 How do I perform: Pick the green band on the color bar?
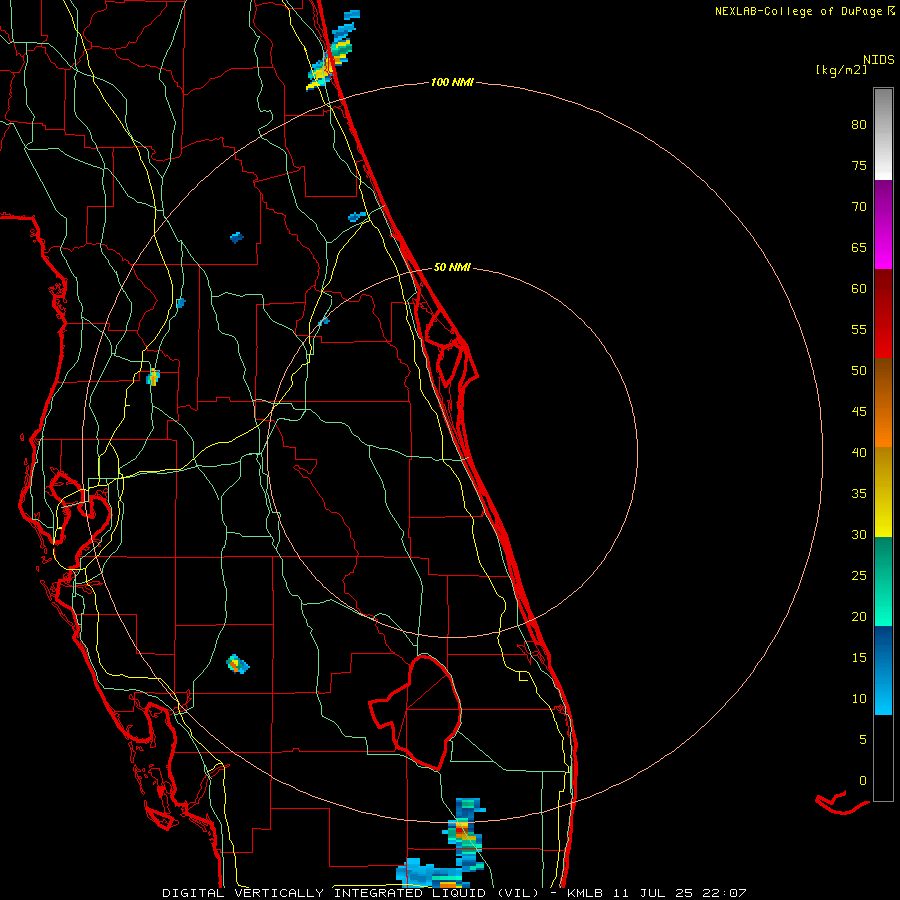tap(883, 581)
